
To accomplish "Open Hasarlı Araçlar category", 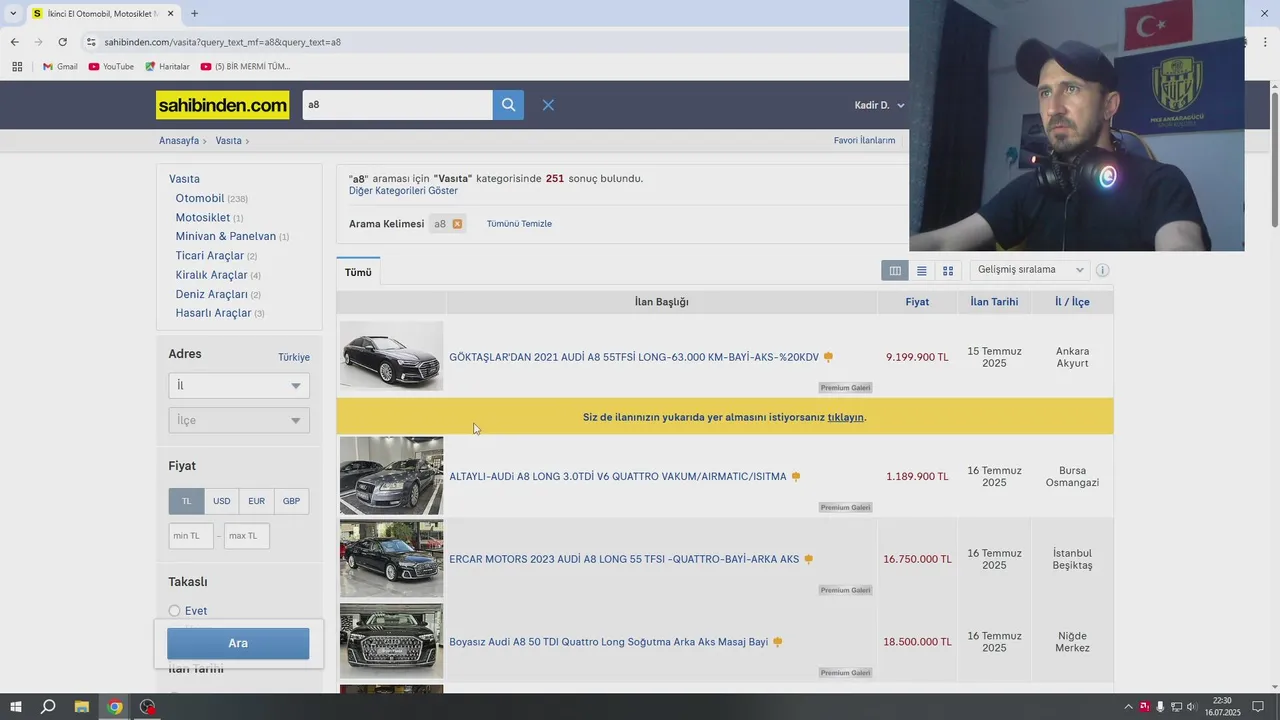I will click(x=214, y=313).
